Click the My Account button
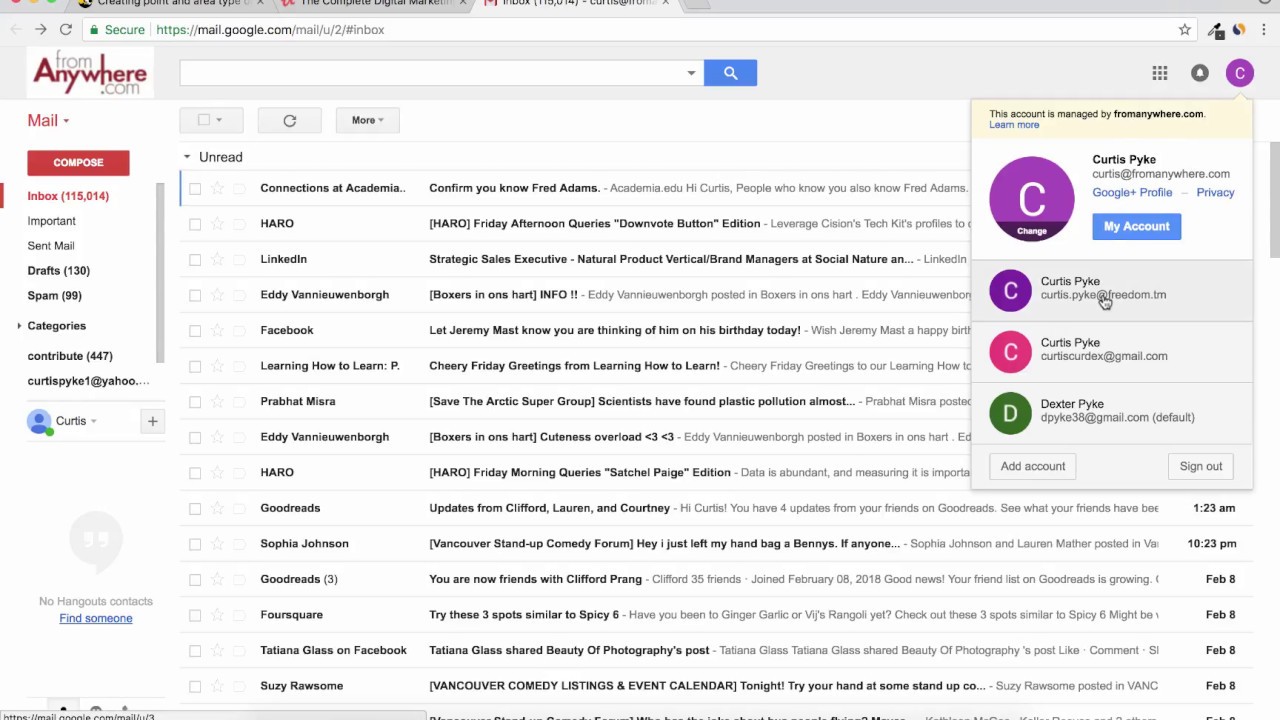This screenshot has height=720, width=1280. [1136, 226]
